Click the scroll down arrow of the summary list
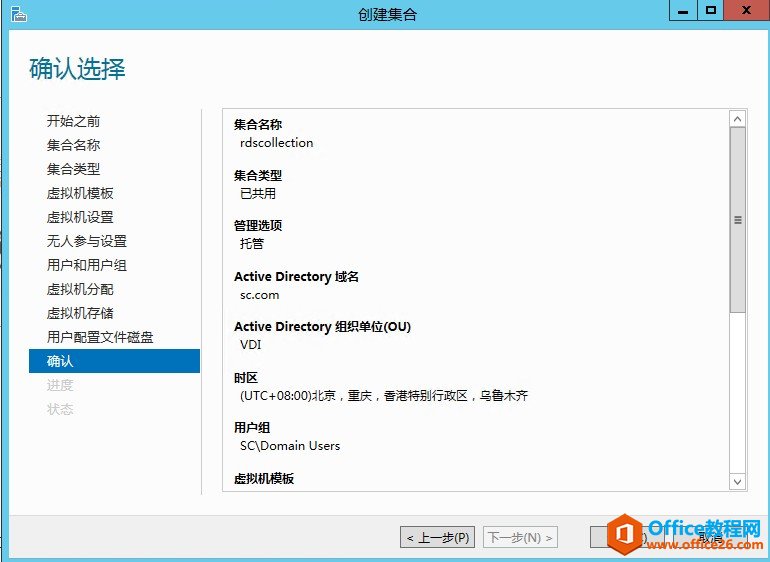770x562 pixels. point(737,481)
